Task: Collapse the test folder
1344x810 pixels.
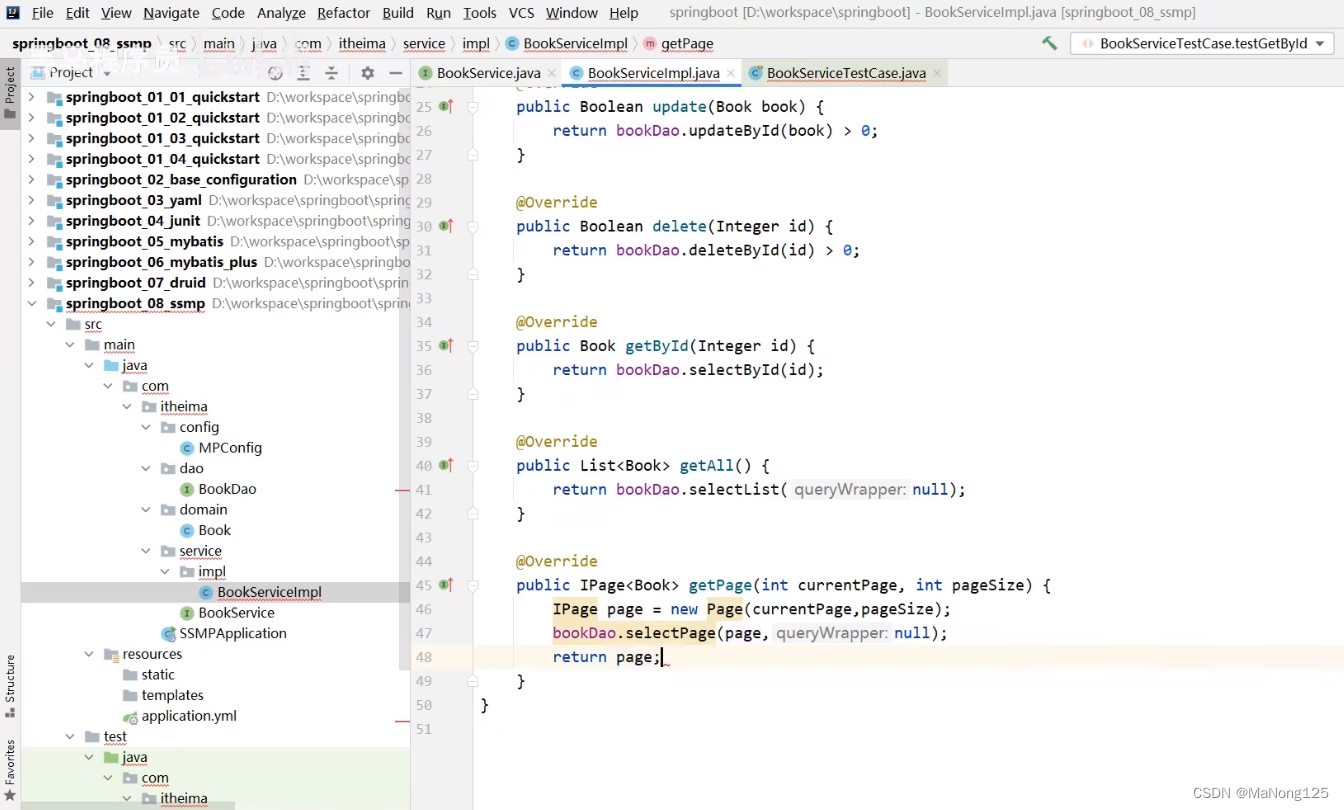Action: pos(70,736)
